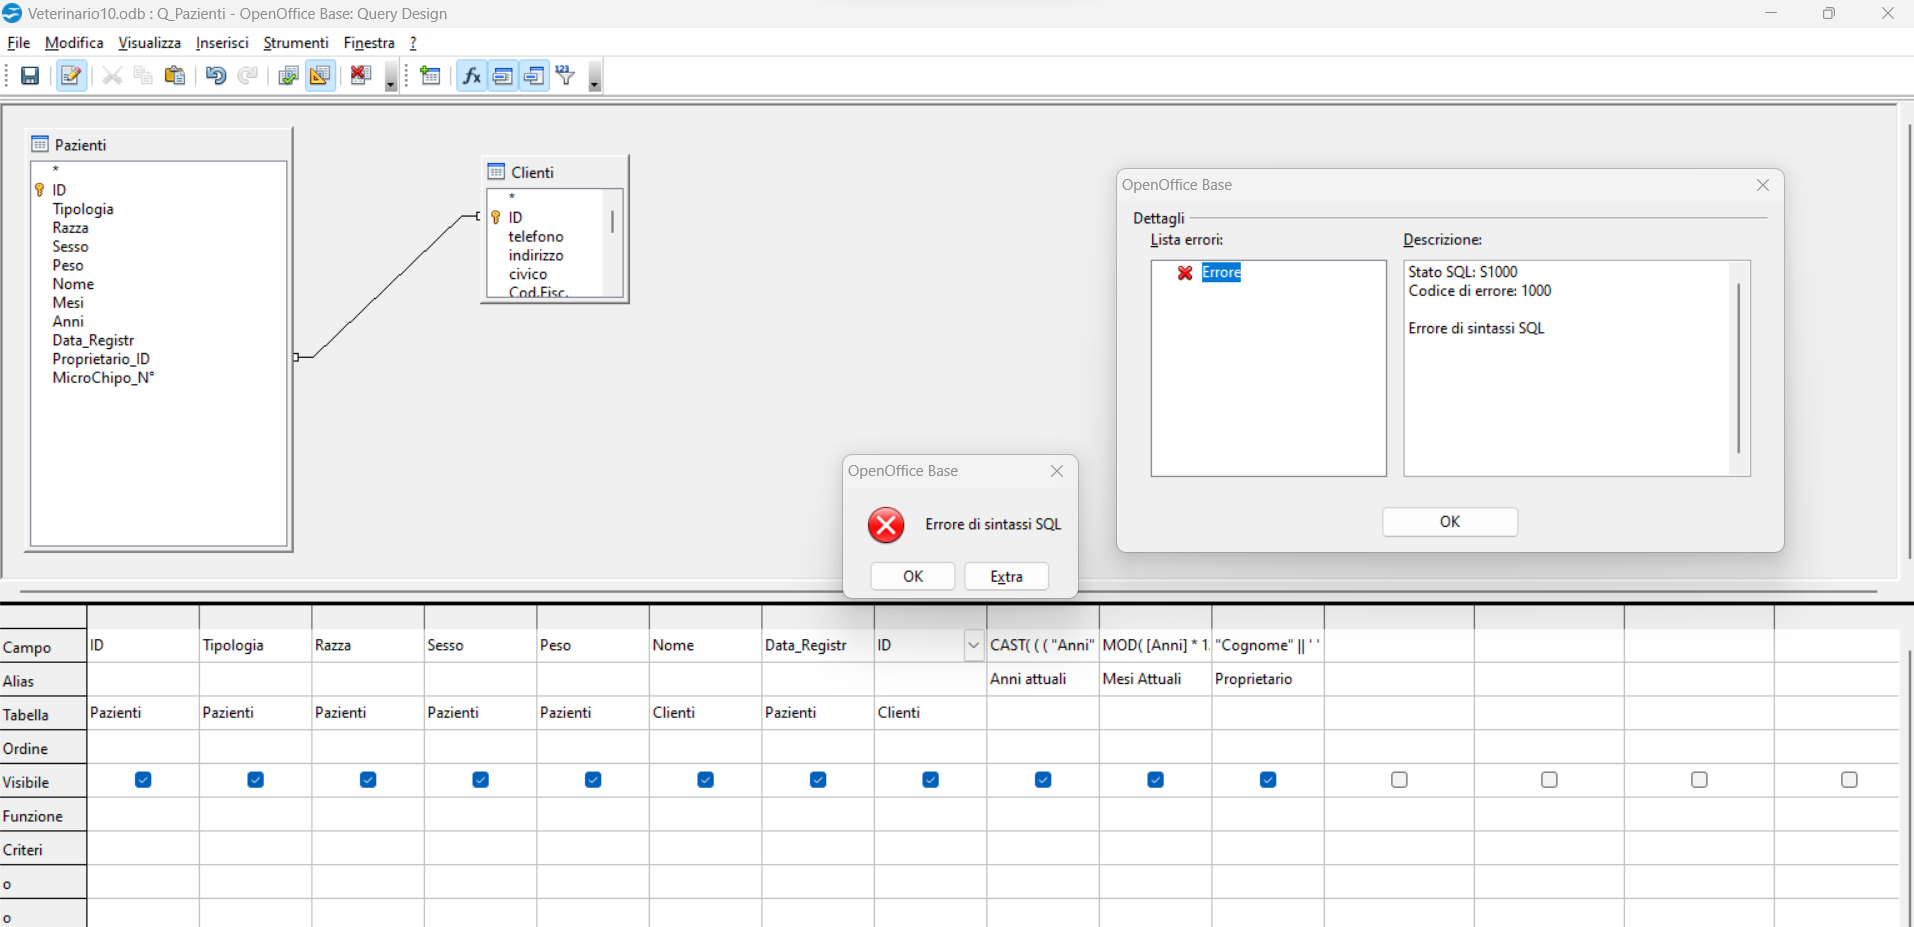Toggle the Table Name row icon
The image size is (1914, 927).
[x=503, y=76]
